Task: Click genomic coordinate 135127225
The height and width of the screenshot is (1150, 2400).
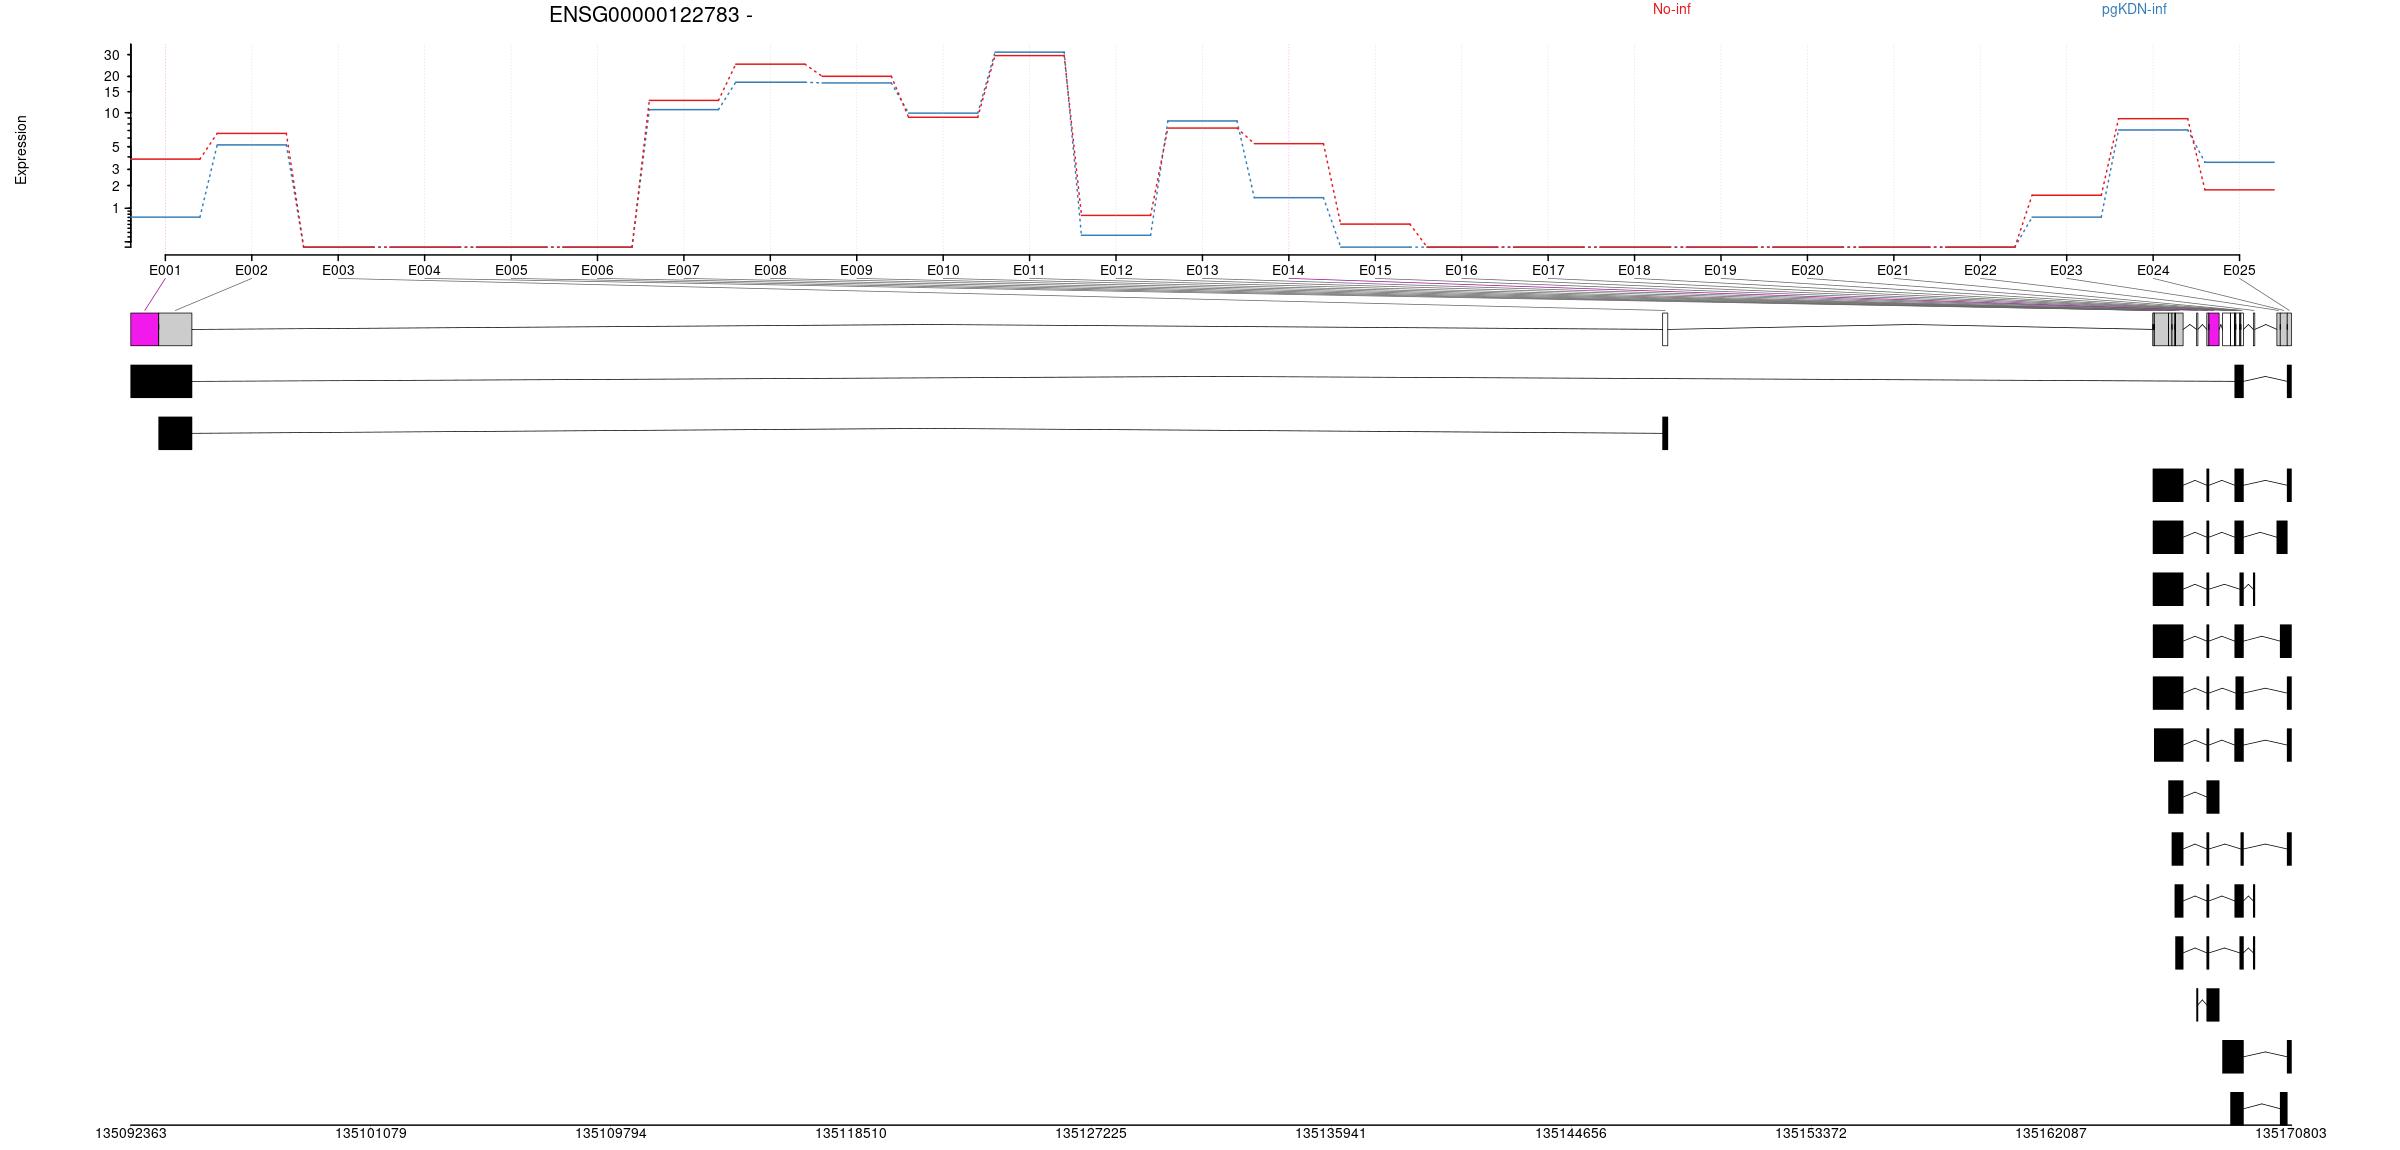Action: (x=1091, y=1133)
